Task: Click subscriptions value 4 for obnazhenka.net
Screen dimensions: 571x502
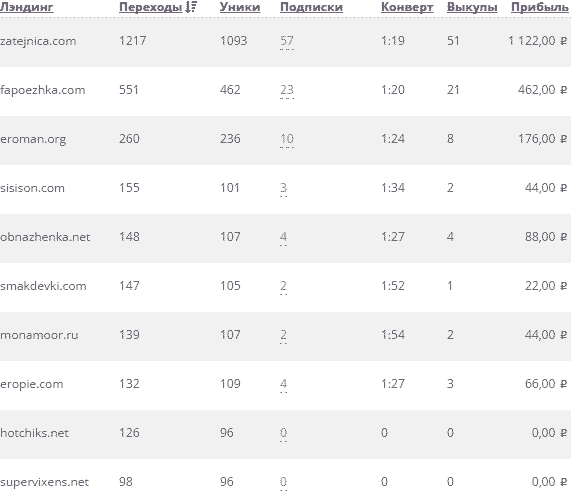Action: [x=283, y=237]
